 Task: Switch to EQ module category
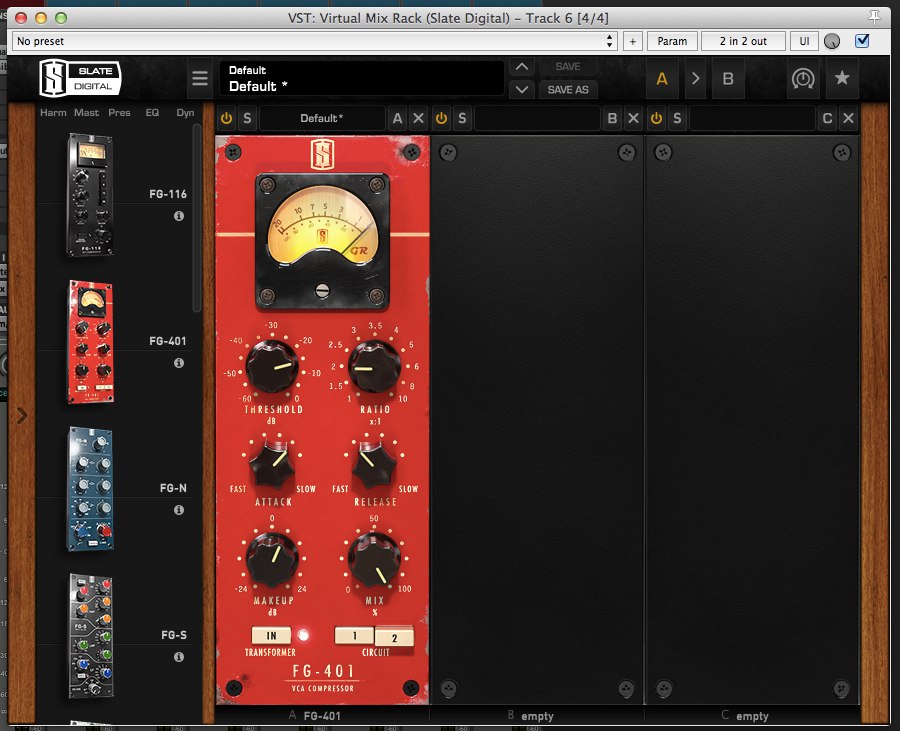point(152,112)
